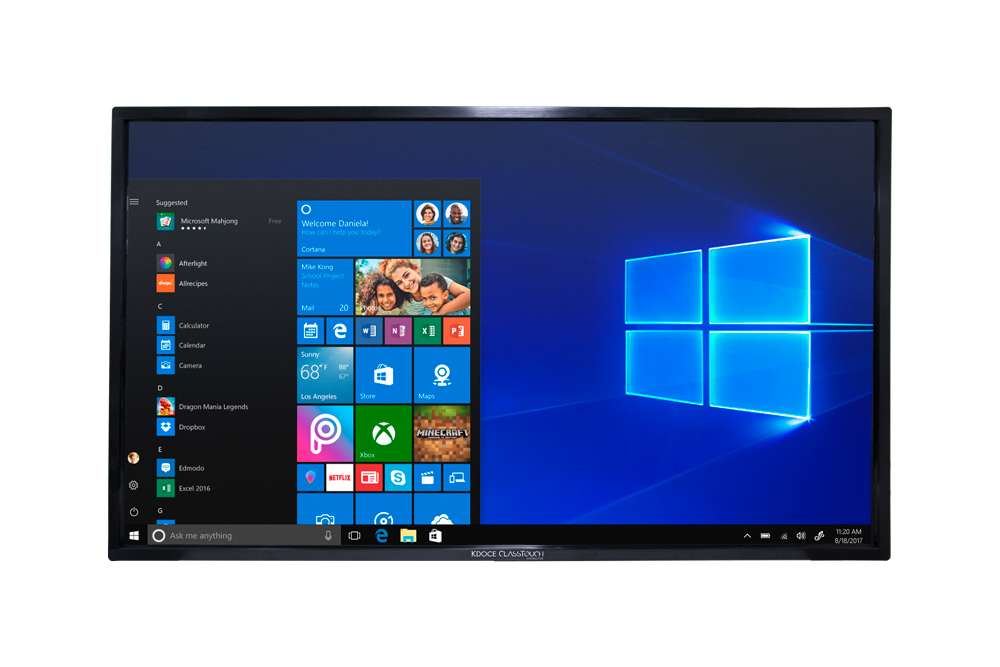This screenshot has width=1000, height=667.
Task: Launch Edge from the taskbar
Action: (381, 536)
